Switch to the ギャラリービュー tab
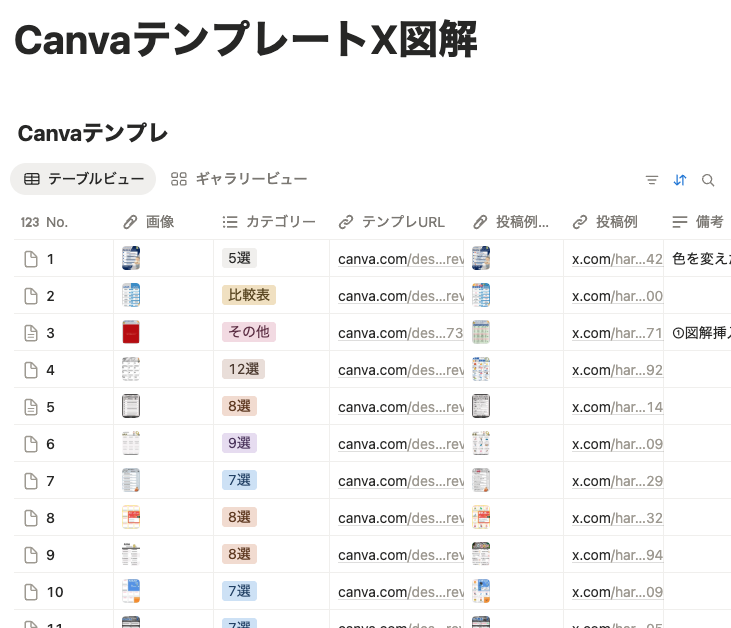Screen dimensions: 731x628 (239, 179)
